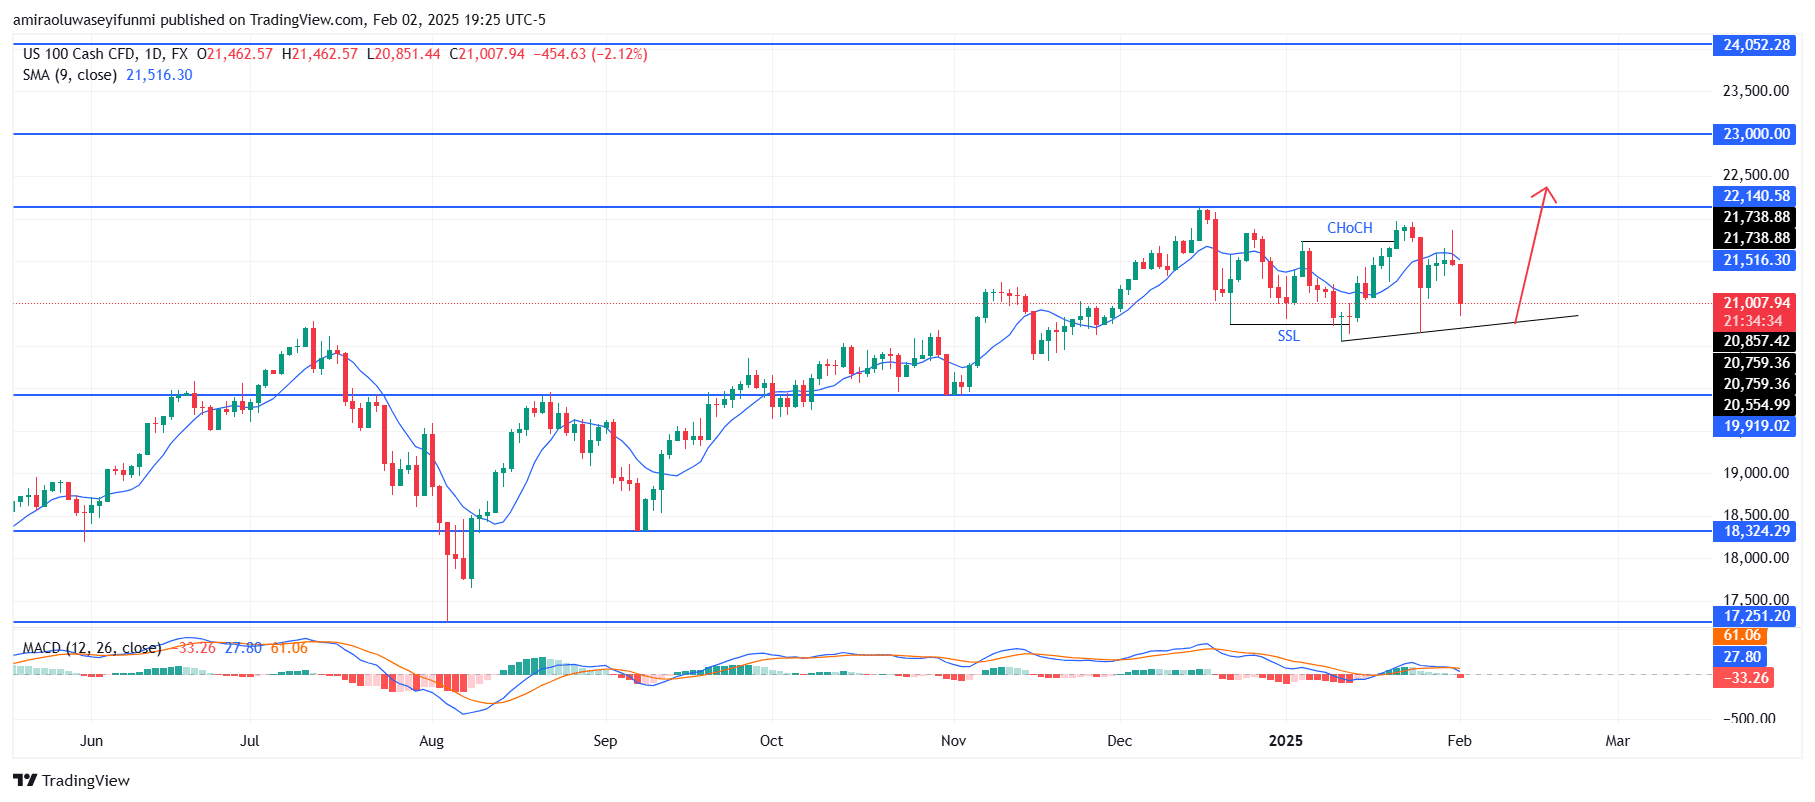Viewport: 1815px width, 802px height.
Task: Click the SMA (9, close) indicator legend
Action: [69, 75]
